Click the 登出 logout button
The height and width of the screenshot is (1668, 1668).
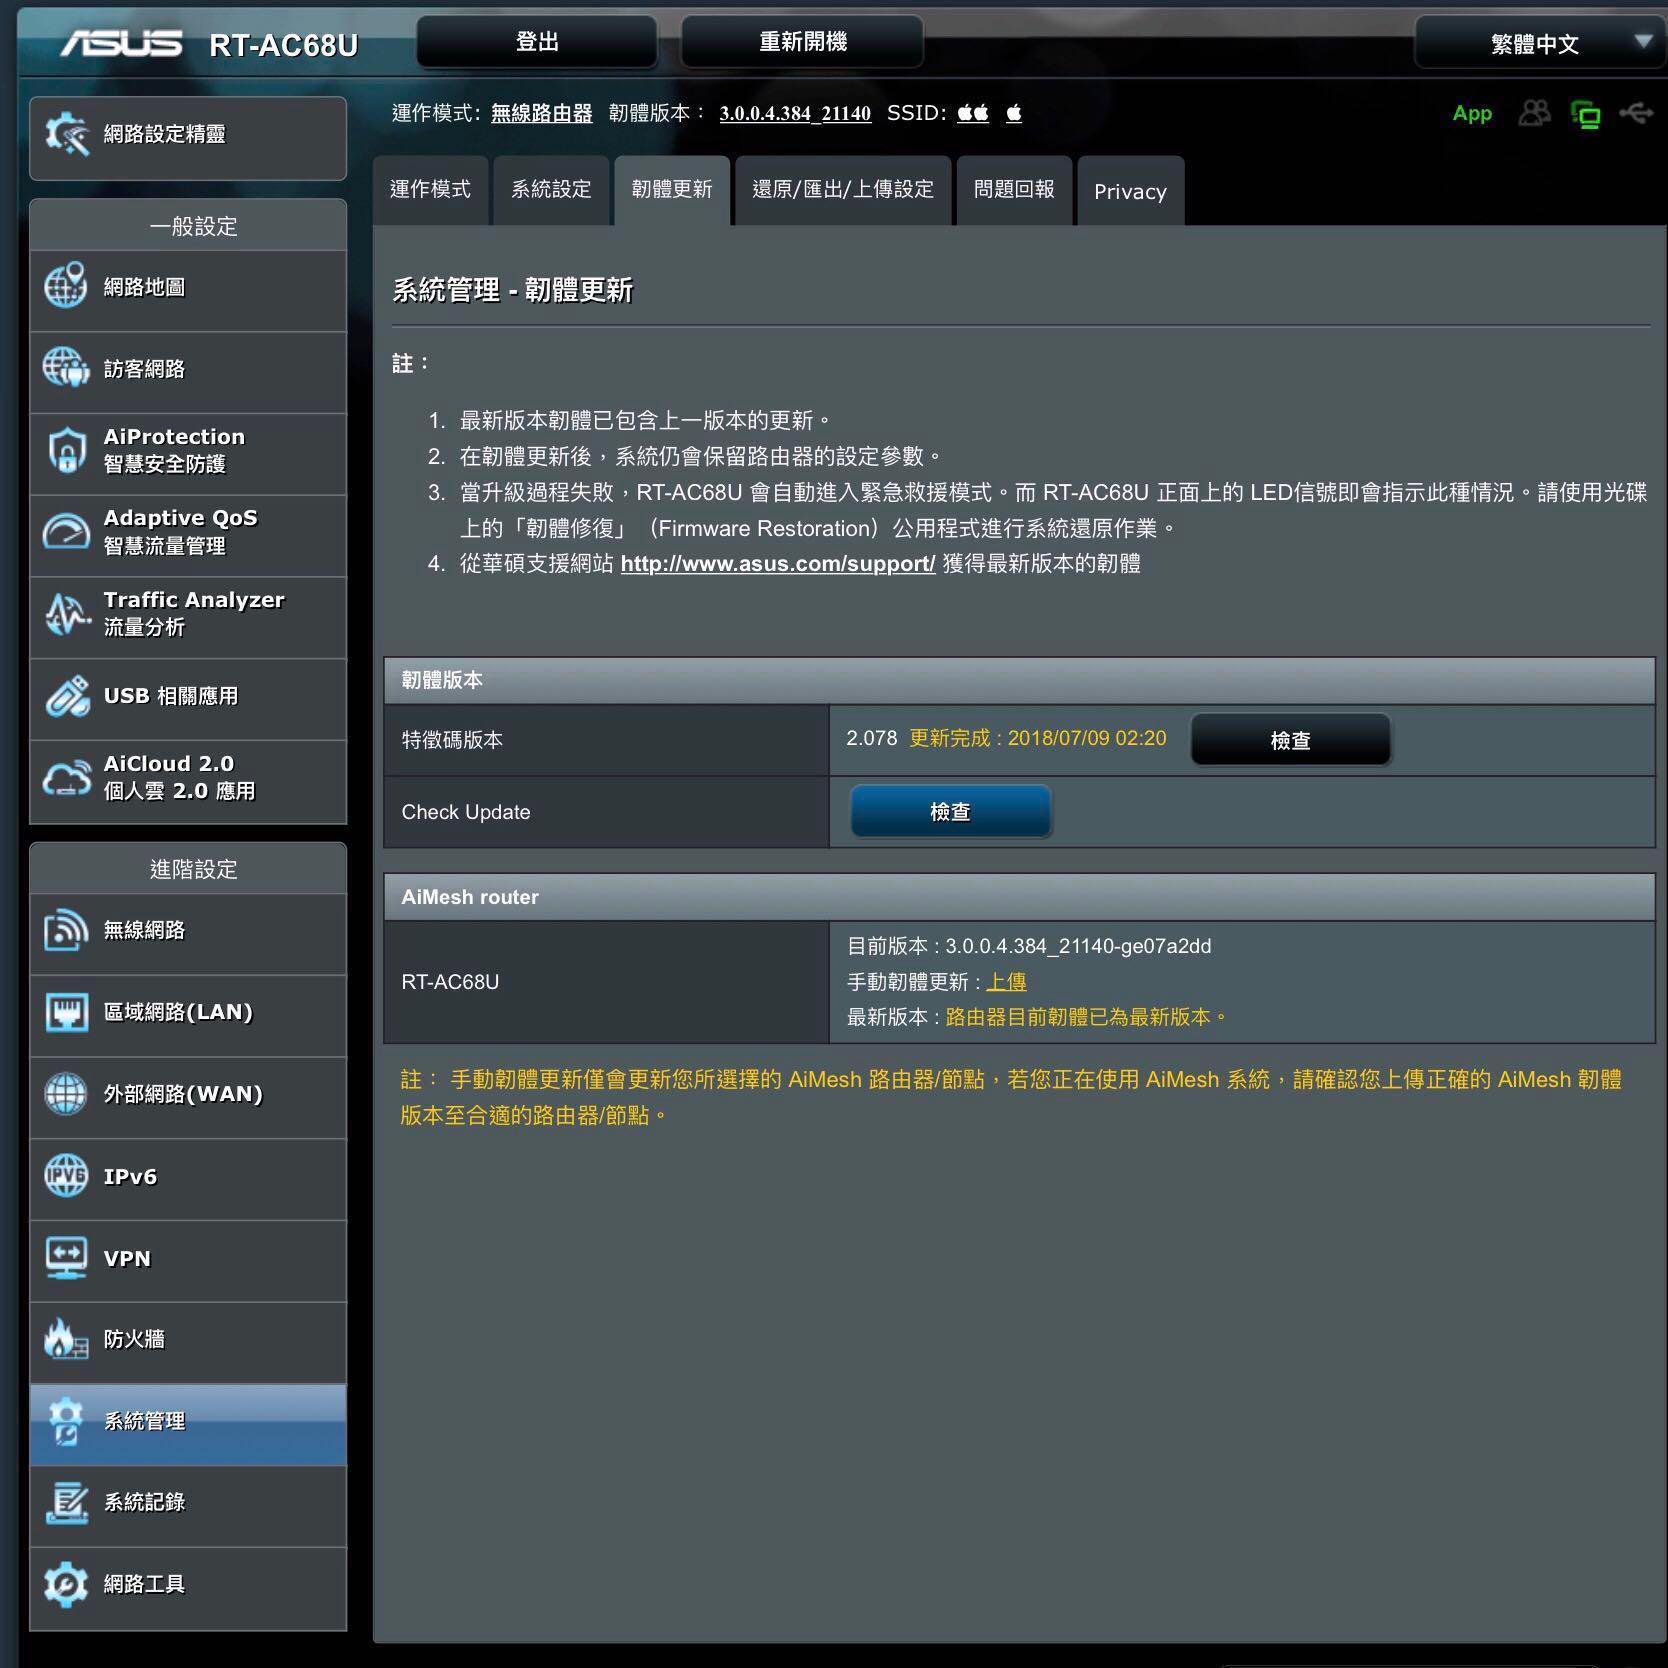(x=537, y=42)
